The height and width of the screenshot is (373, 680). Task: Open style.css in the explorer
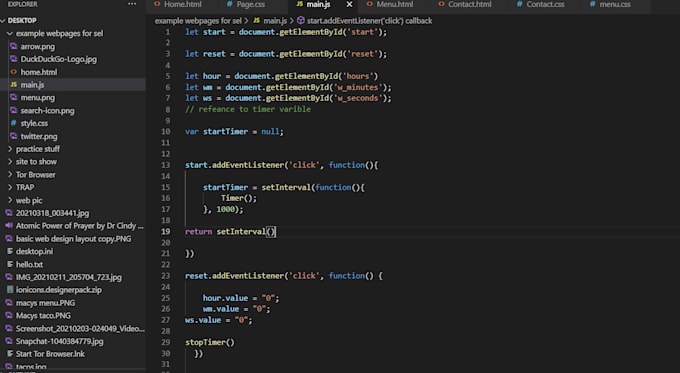coord(34,123)
